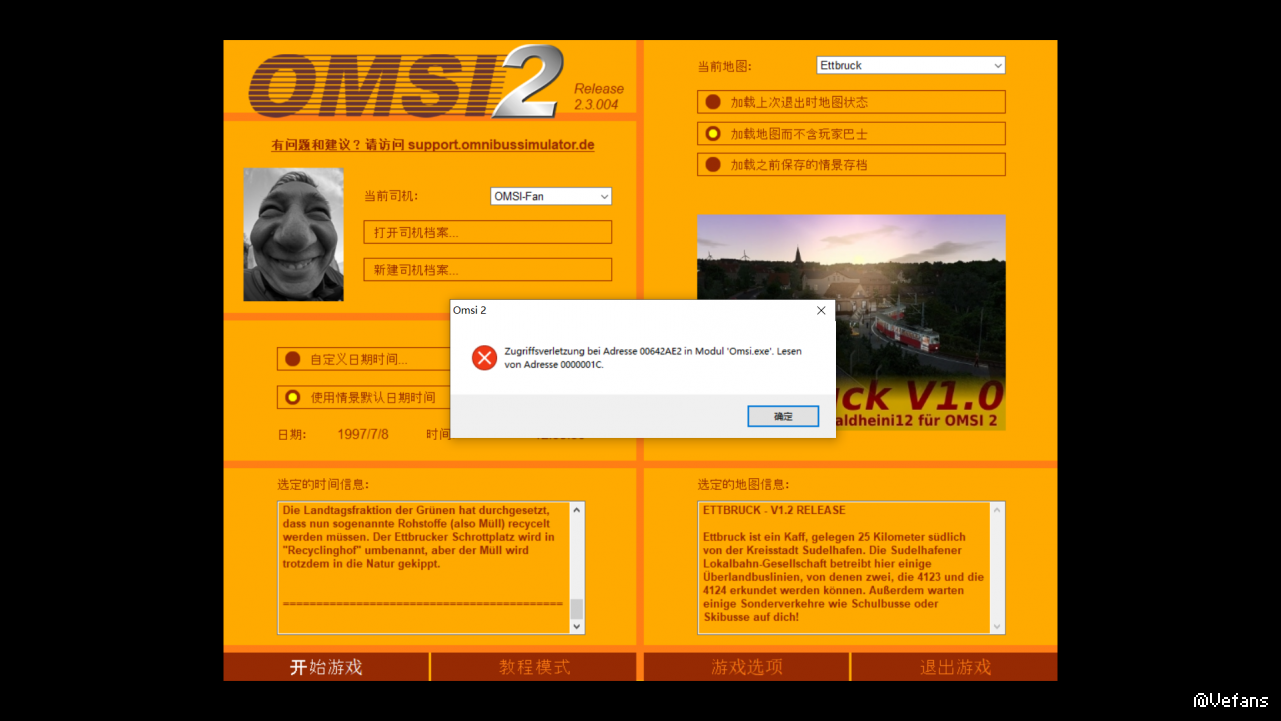Click scroll-up arrow in time info box
Image resolution: width=1281 pixels, height=721 pixels.
(x=576, y=510)
